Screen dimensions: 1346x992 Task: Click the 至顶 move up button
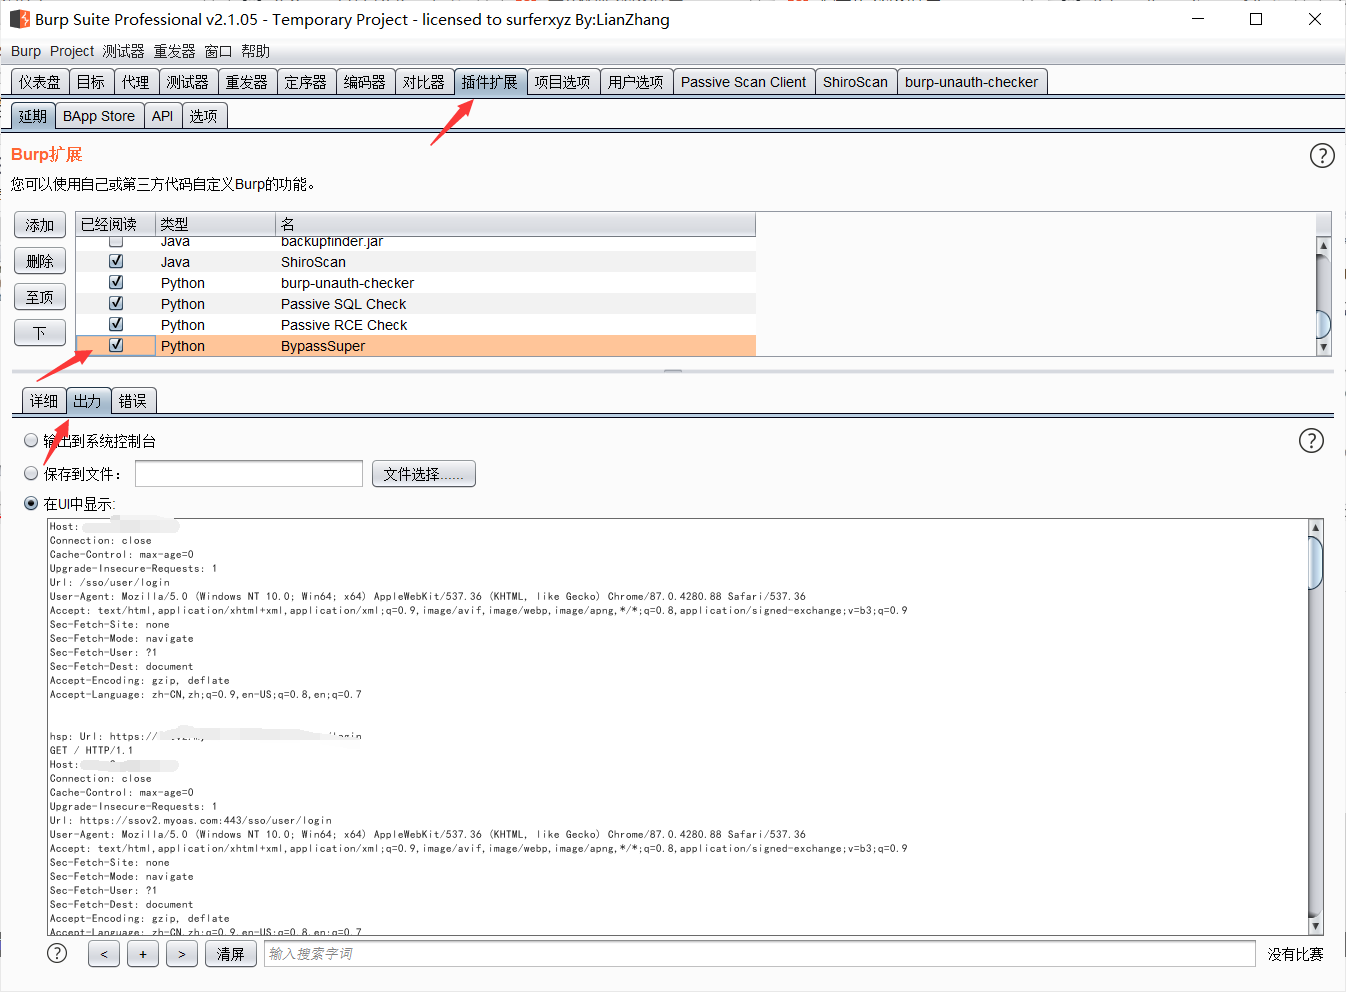40,297
